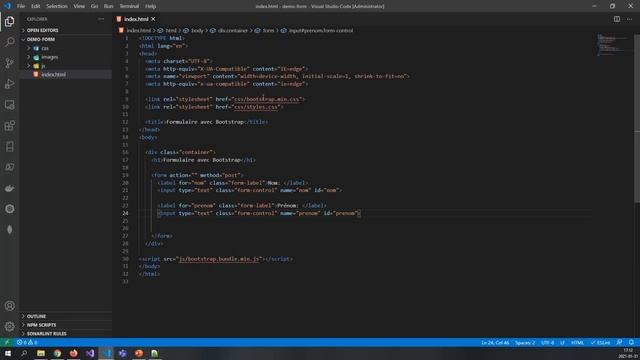Click the div.container breadcrumb item
Viewport: 640px width, 360px height.
233,30
